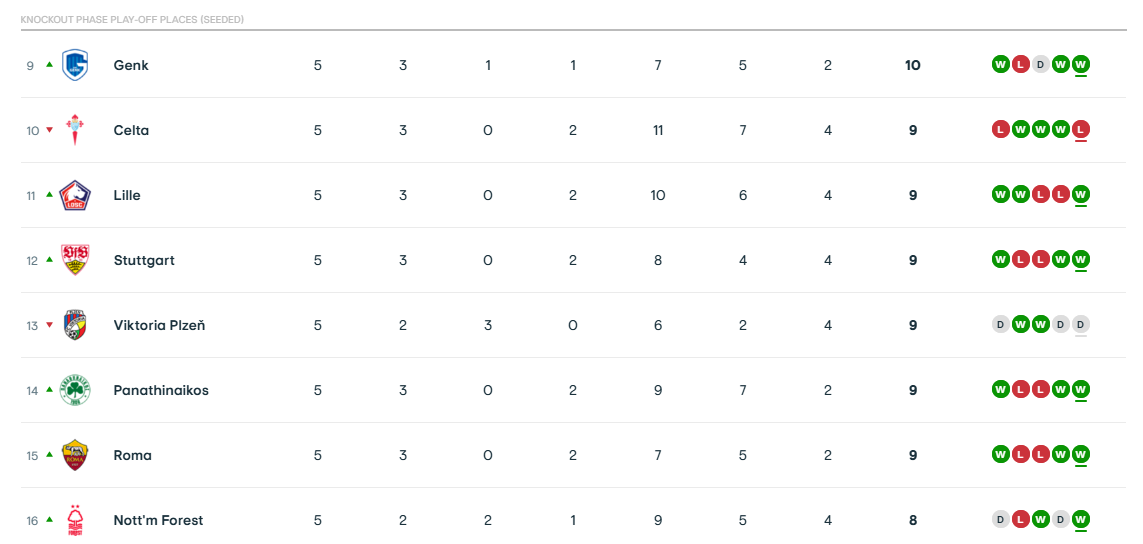This screenshot has height=544, width=1143.
Task: Click Genk's latest underlined win badge
Action: coord(1081,65)
